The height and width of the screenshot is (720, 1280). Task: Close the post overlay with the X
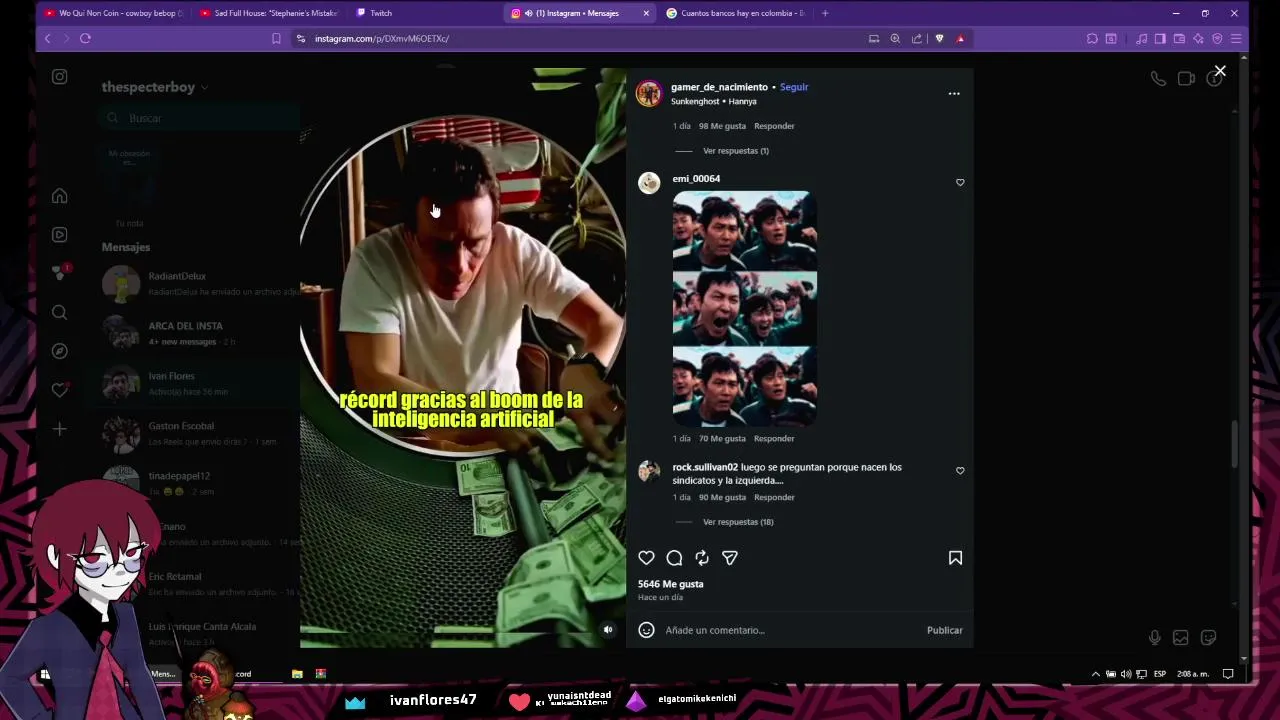point(1220,71)
